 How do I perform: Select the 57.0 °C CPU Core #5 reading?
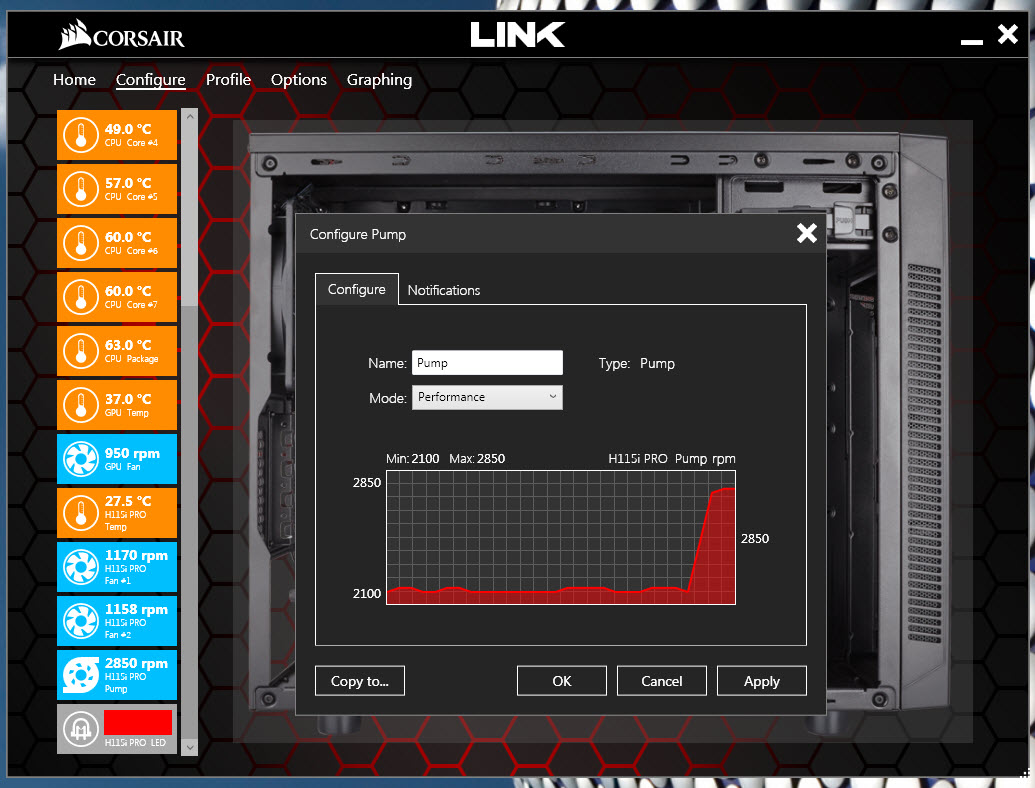click(117, 189)
